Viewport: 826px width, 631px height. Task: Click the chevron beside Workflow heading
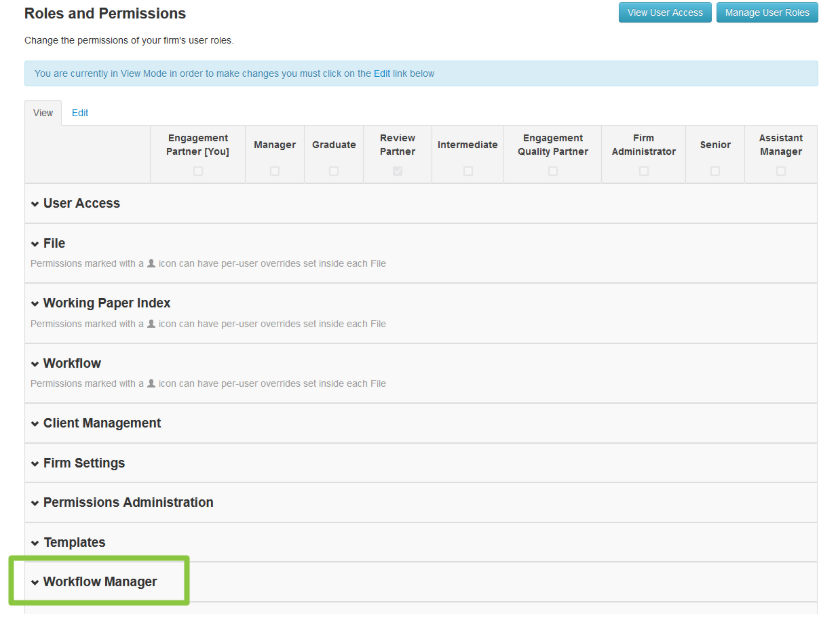pos(35,364)
